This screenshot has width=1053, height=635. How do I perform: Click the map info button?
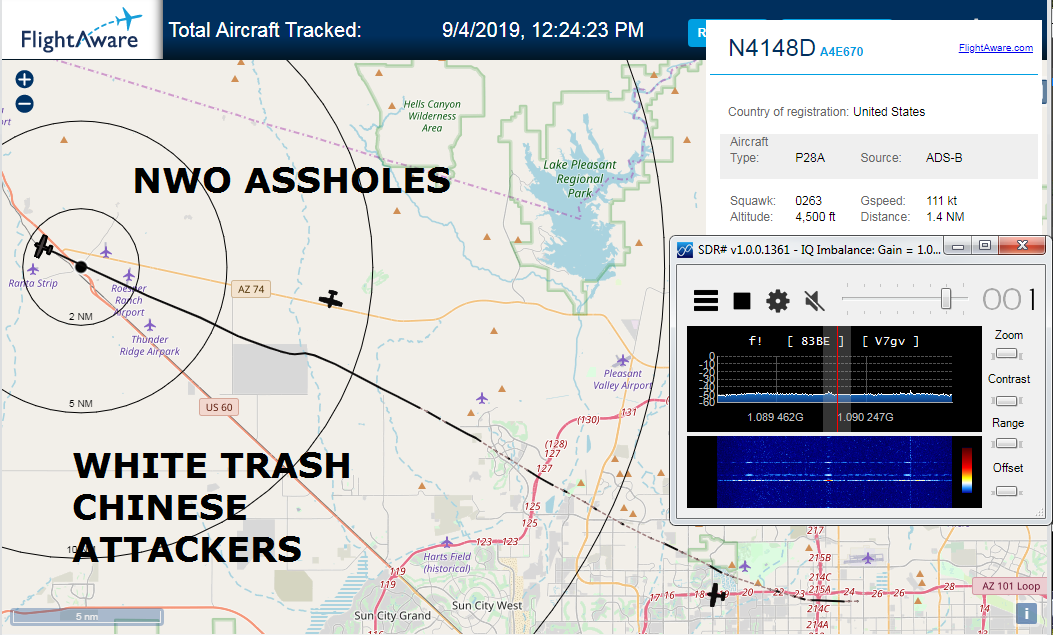coord(1026,614)
